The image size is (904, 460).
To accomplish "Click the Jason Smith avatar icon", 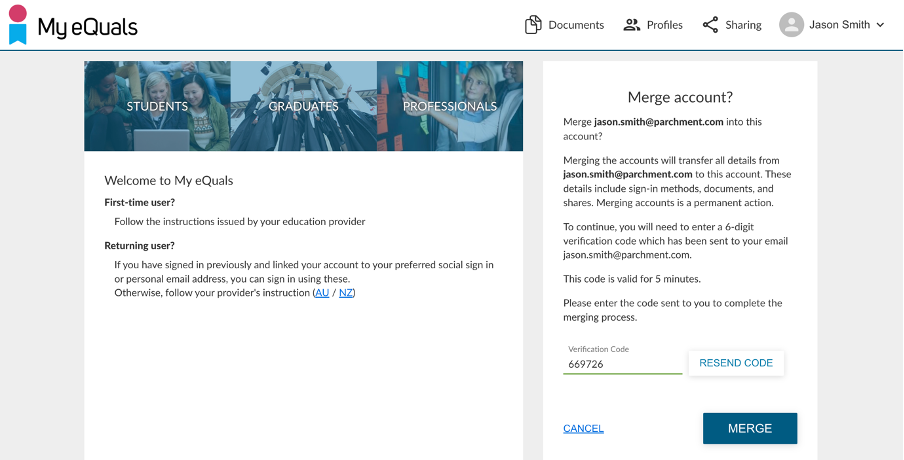I will [791, 25].
